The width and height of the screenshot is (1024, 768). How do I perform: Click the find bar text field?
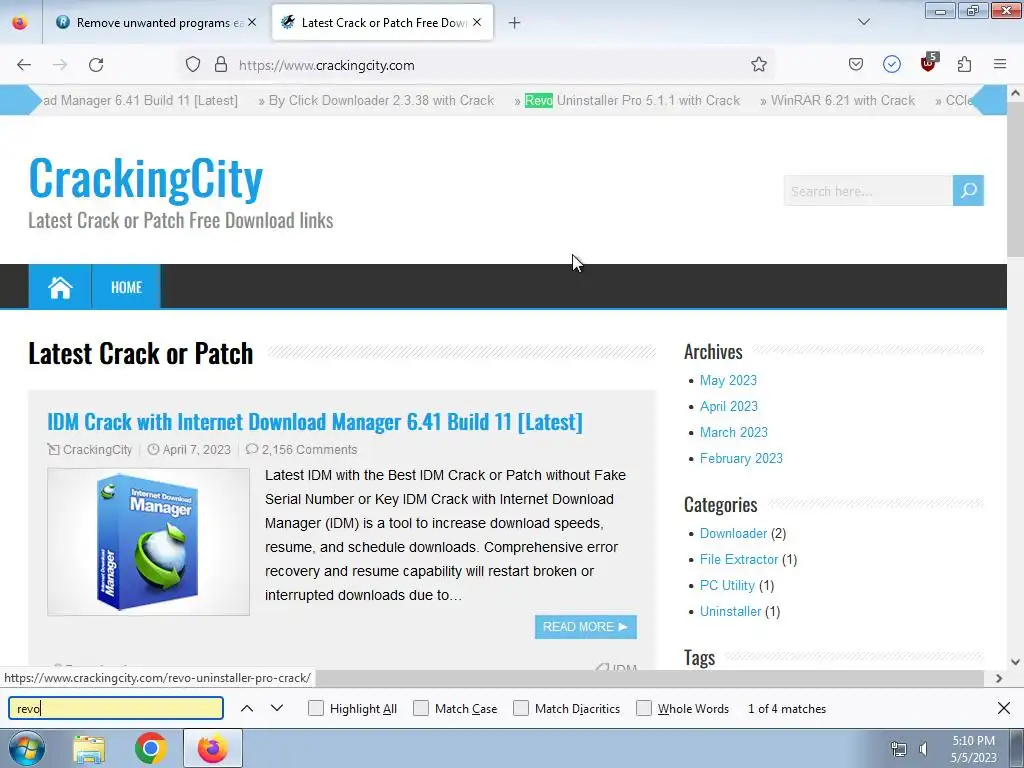pyautogui.click(x=116, y=709)
